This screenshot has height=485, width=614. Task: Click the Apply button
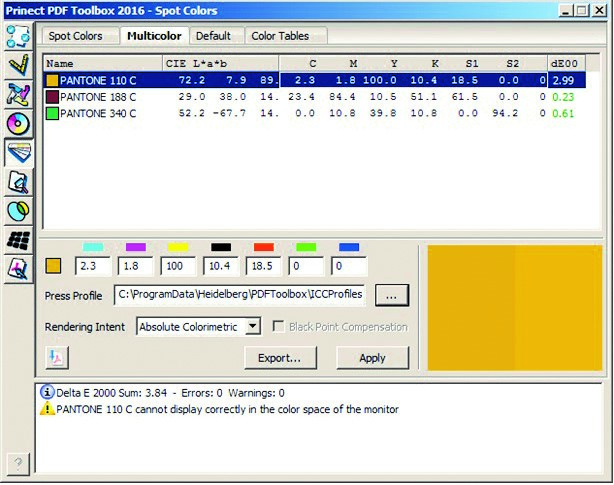372,358
